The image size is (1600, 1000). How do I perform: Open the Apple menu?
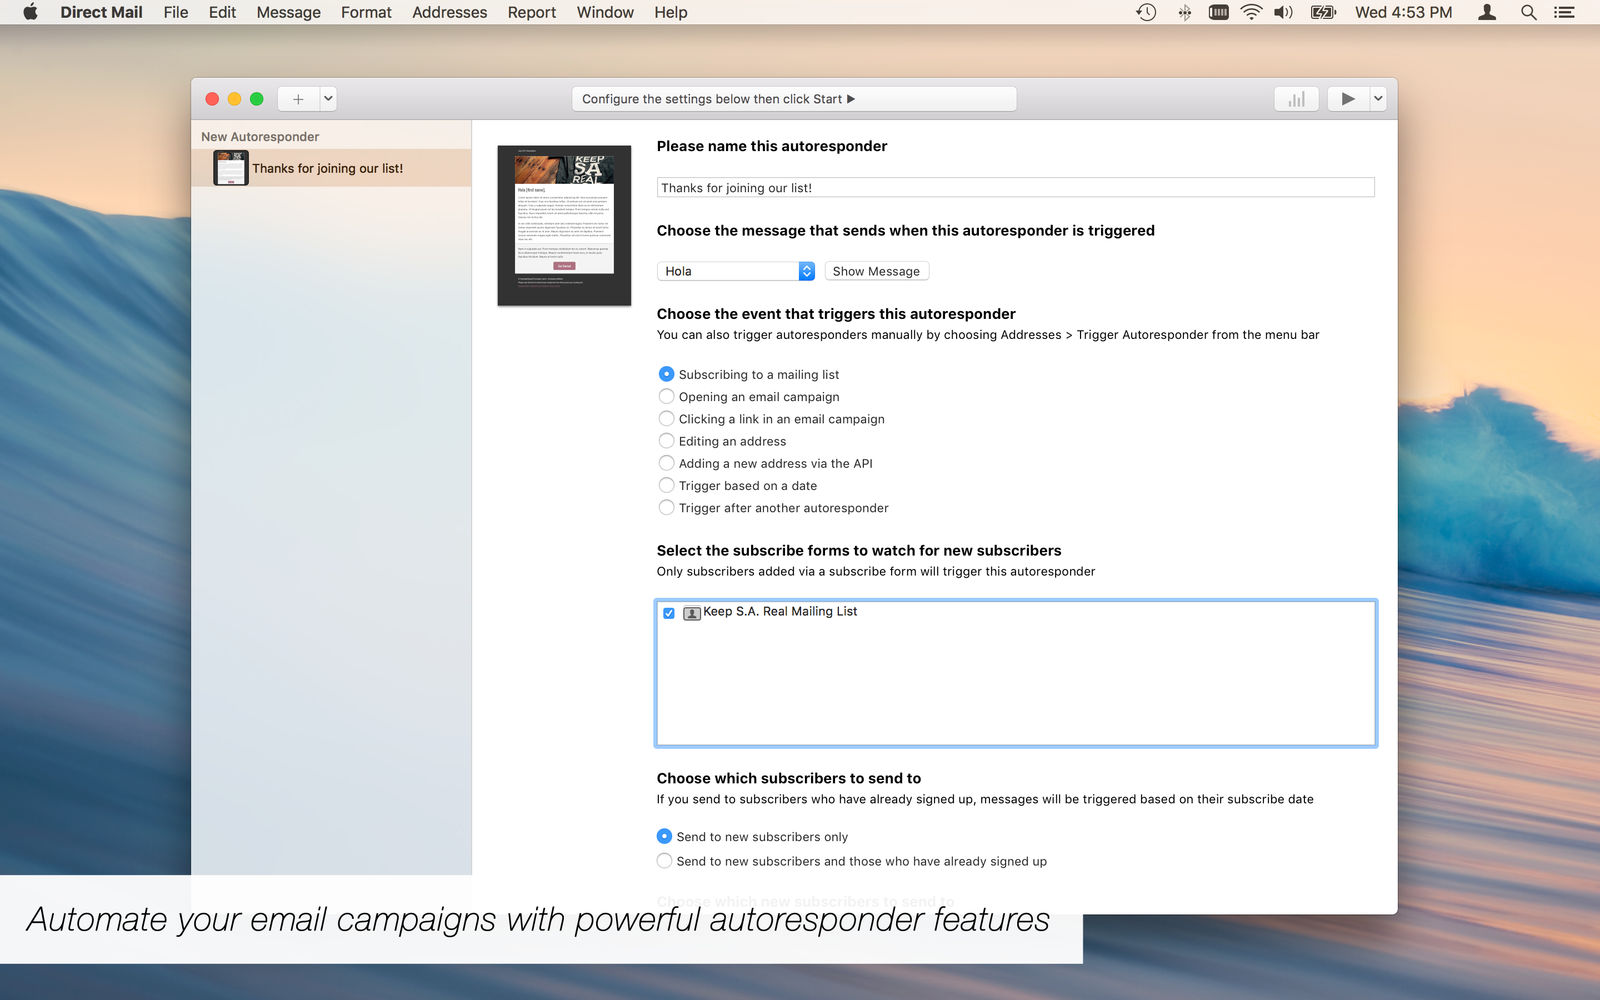[30, 12]
